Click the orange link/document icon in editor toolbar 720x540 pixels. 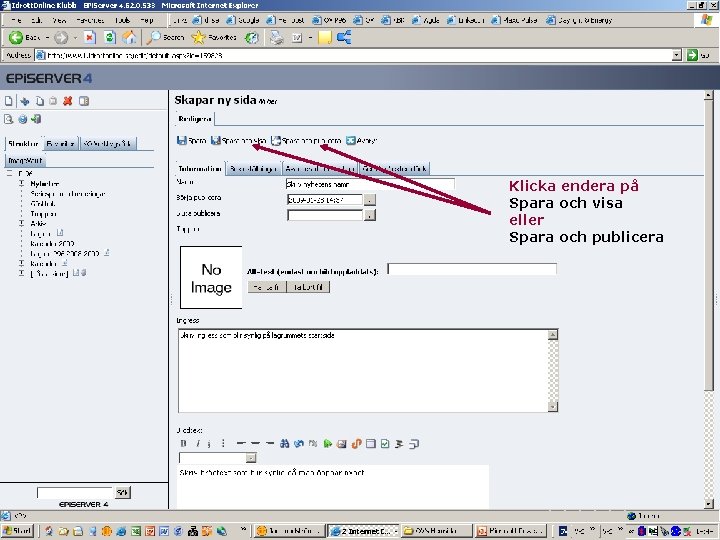coord(356,444)
